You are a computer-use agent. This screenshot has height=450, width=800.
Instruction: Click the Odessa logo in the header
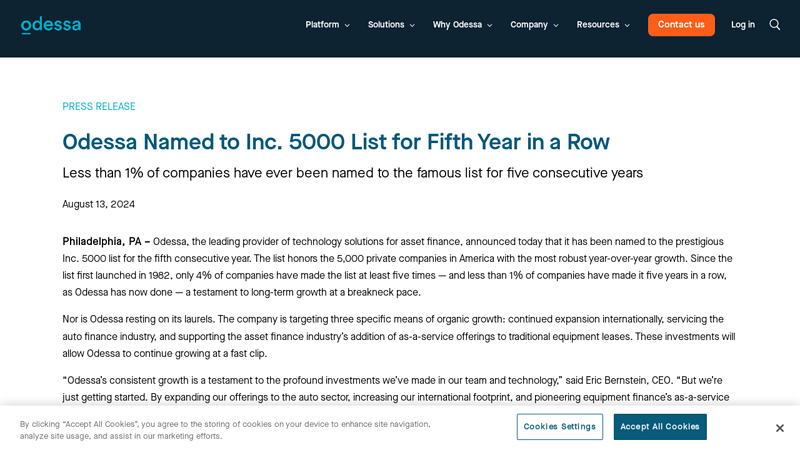coord(51,25)
